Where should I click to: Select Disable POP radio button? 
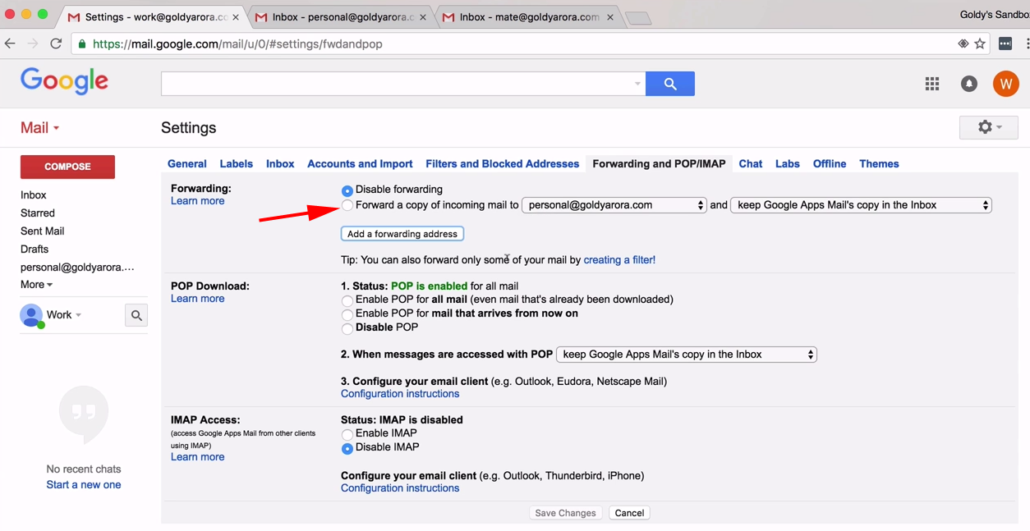(x=347, y=328)
